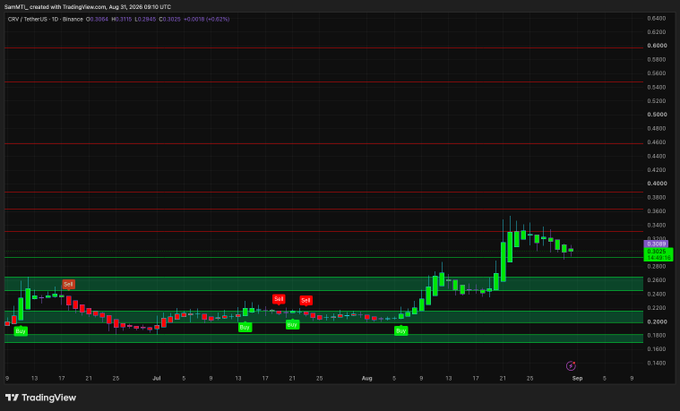The width and height of the screenshot is (680, 411).
Task: Select the Buy signal label near July 21
Action: click(292, 325)
